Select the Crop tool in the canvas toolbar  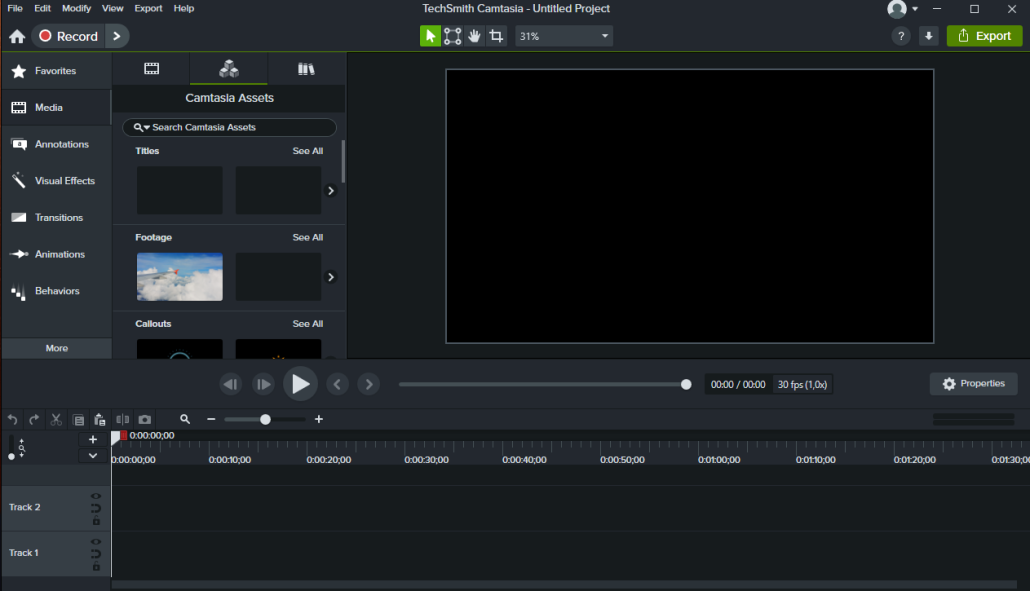pos(496,36)
